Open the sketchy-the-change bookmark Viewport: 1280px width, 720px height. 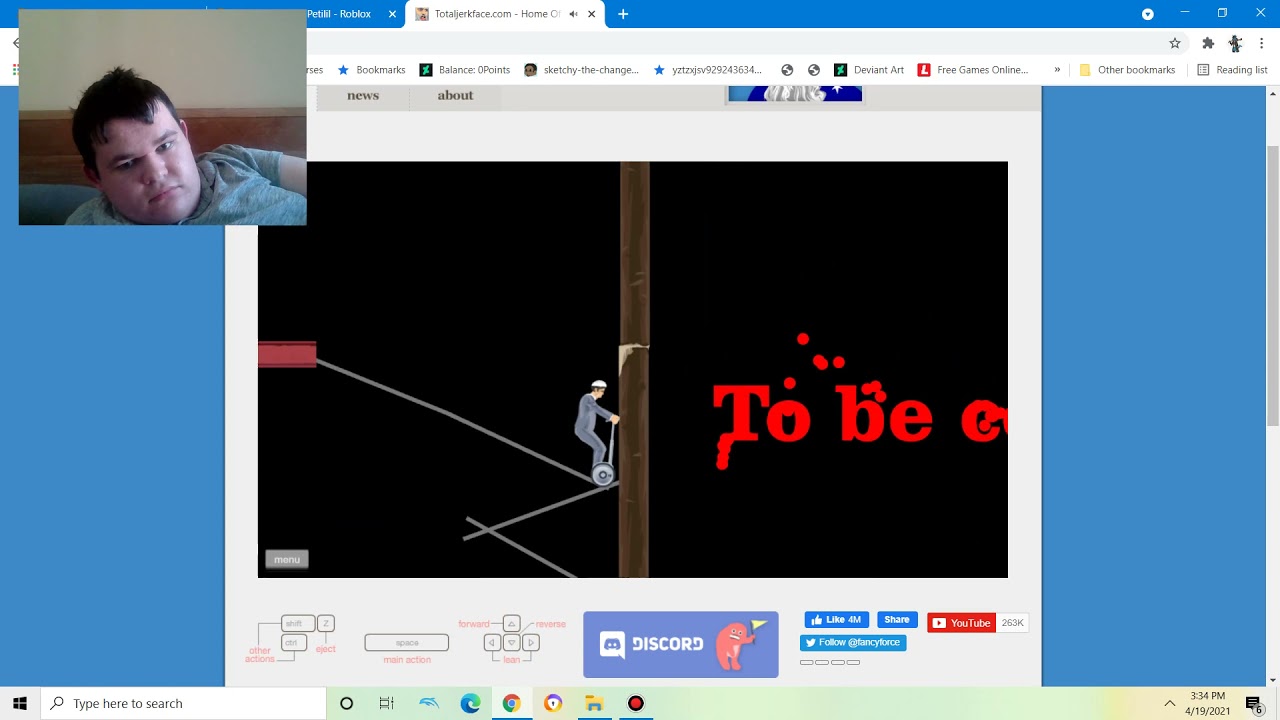pyautogui.click(x=581, y=70)
